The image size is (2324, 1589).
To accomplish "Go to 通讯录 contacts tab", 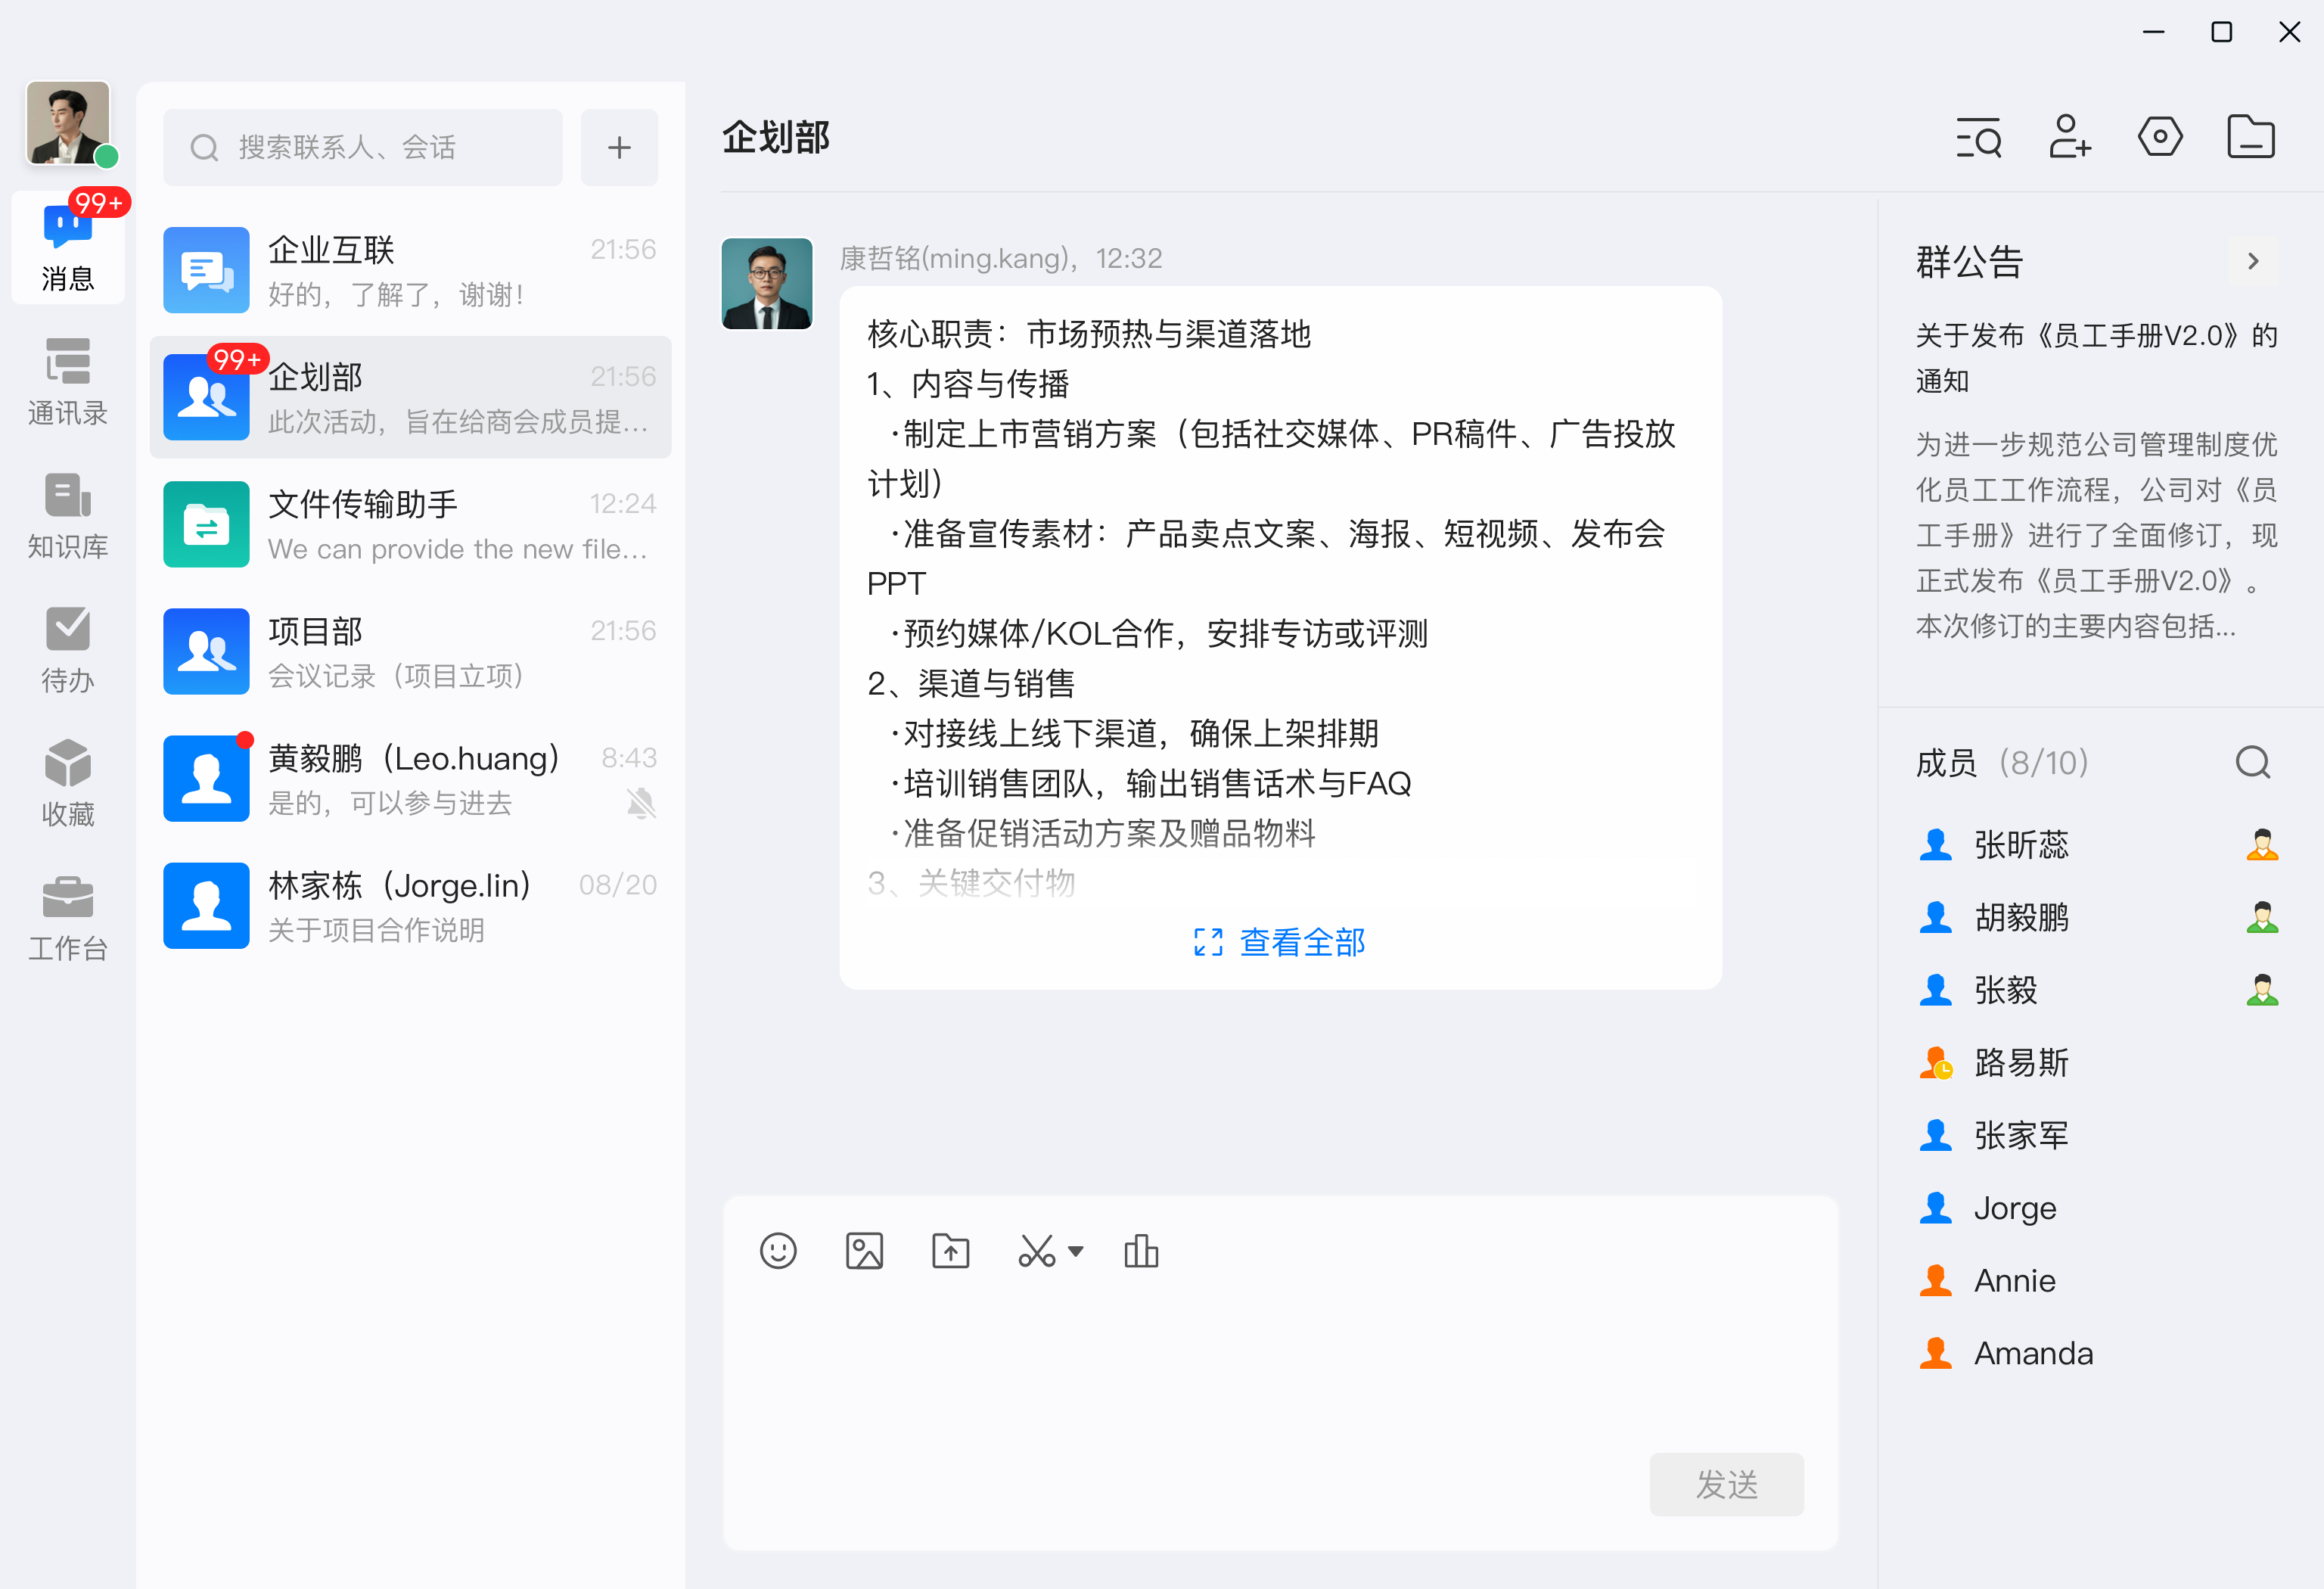I will [x=68, y=382].
